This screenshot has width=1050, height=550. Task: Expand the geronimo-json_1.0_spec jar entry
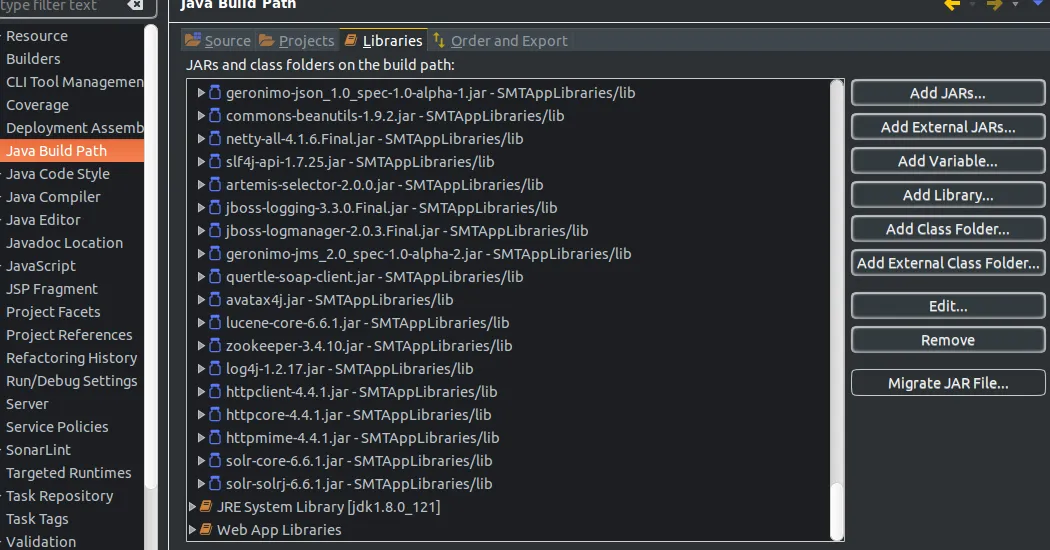[201, 92]
